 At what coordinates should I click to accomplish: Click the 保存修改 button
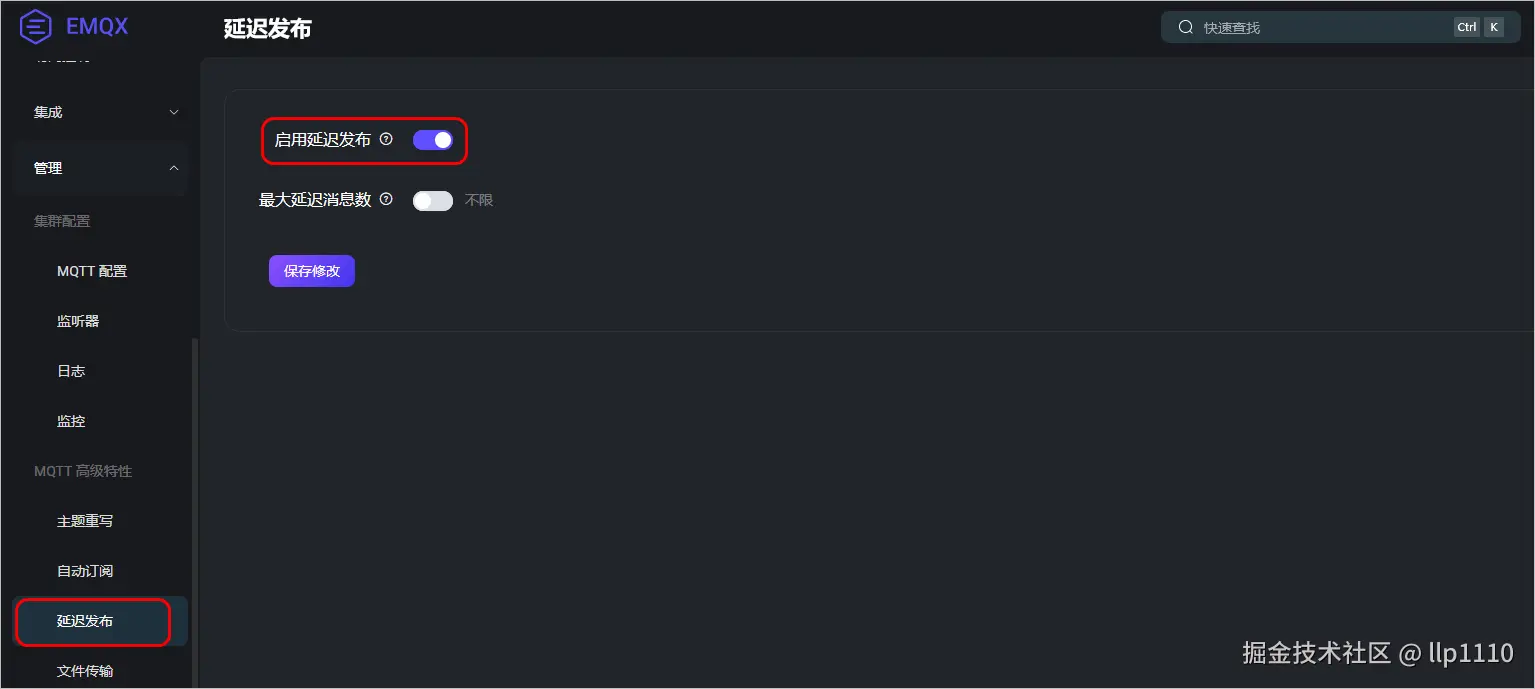coord(312,271)
